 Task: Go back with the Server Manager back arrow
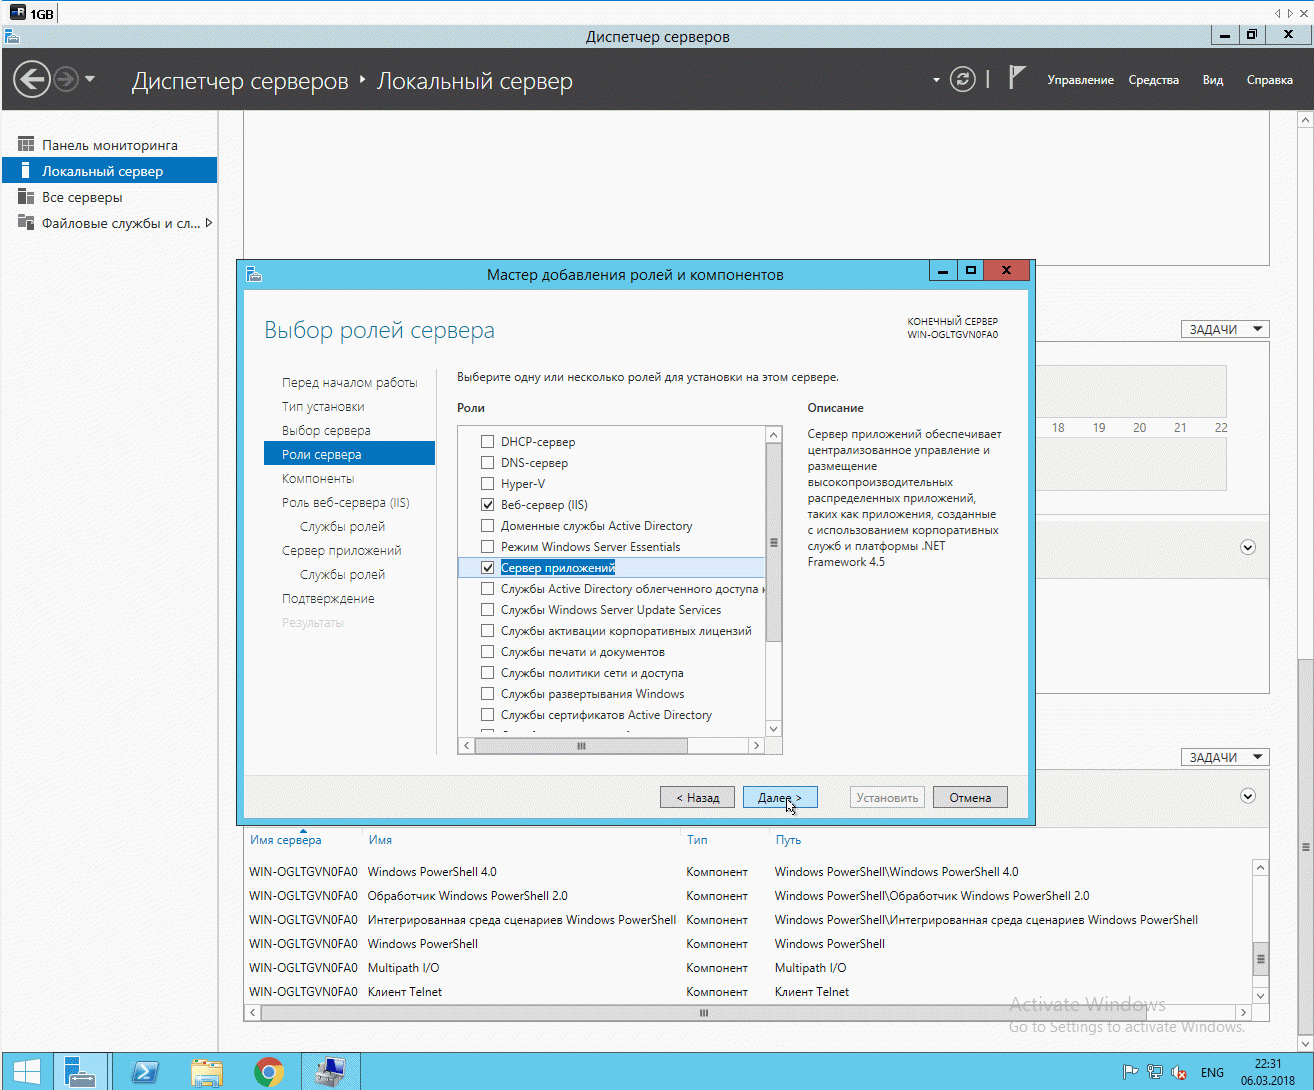[32, 79]
